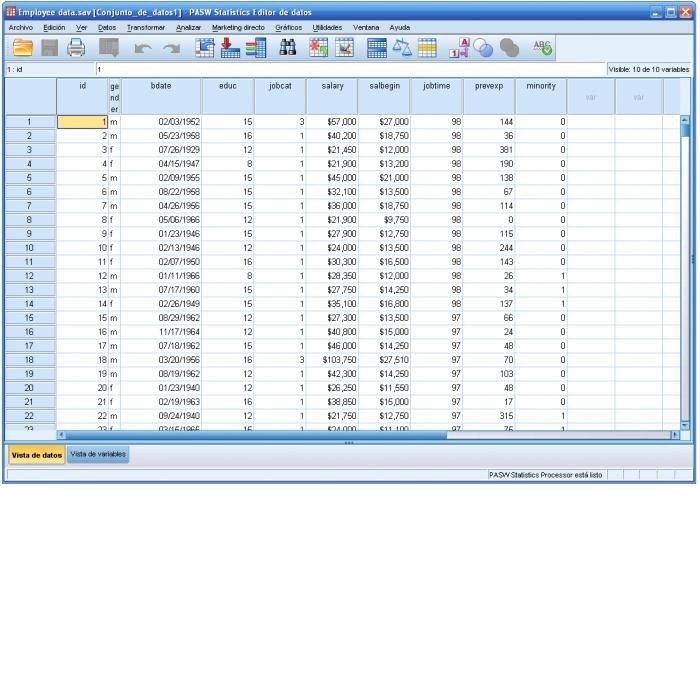Click the Go to case icon
The height and width of the screenshot is (700, 700).
coord(204,47)
